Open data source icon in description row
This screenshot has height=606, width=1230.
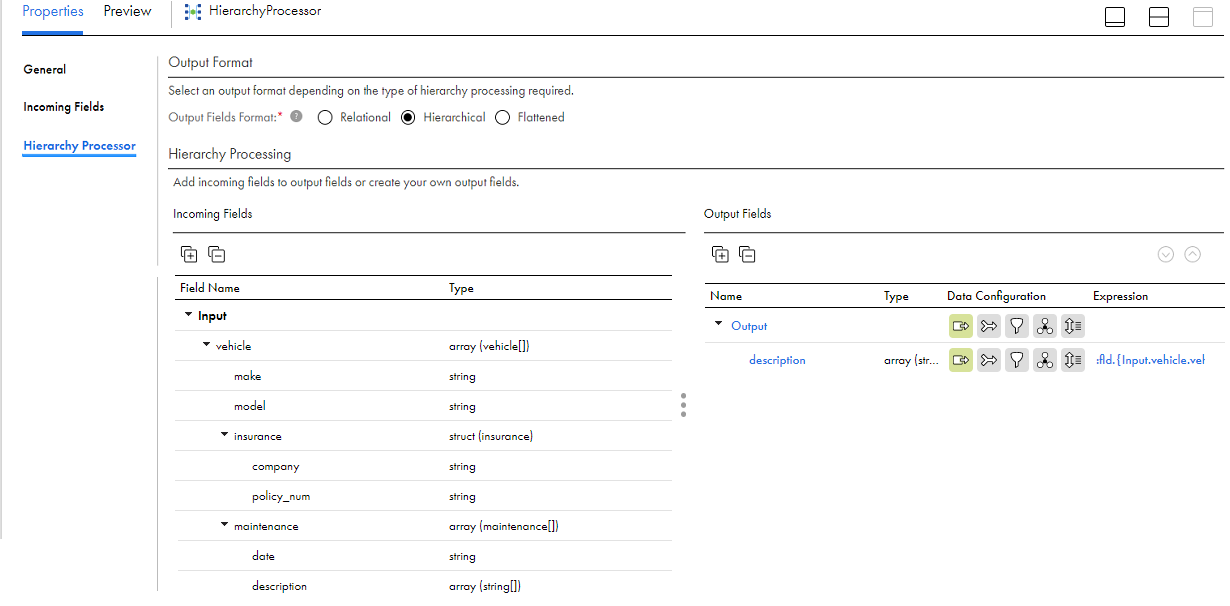point(961,360)
